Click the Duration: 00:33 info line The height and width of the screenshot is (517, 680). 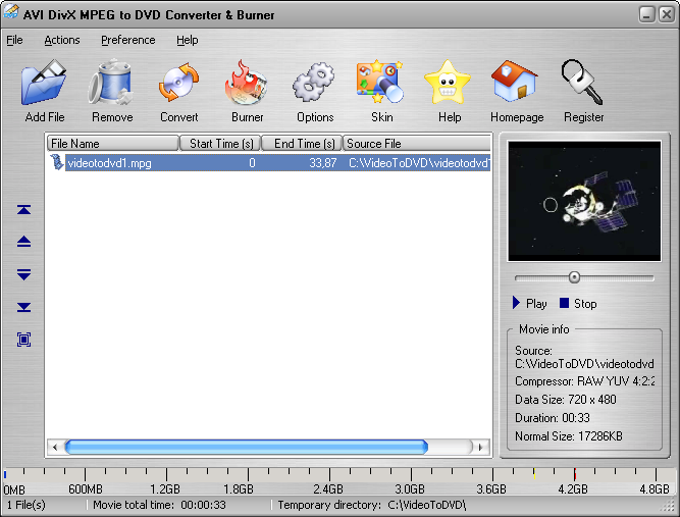552,418
